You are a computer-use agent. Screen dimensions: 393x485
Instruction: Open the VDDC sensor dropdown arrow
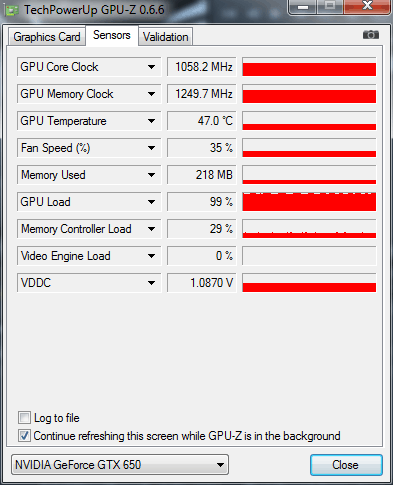click(151, 283)
